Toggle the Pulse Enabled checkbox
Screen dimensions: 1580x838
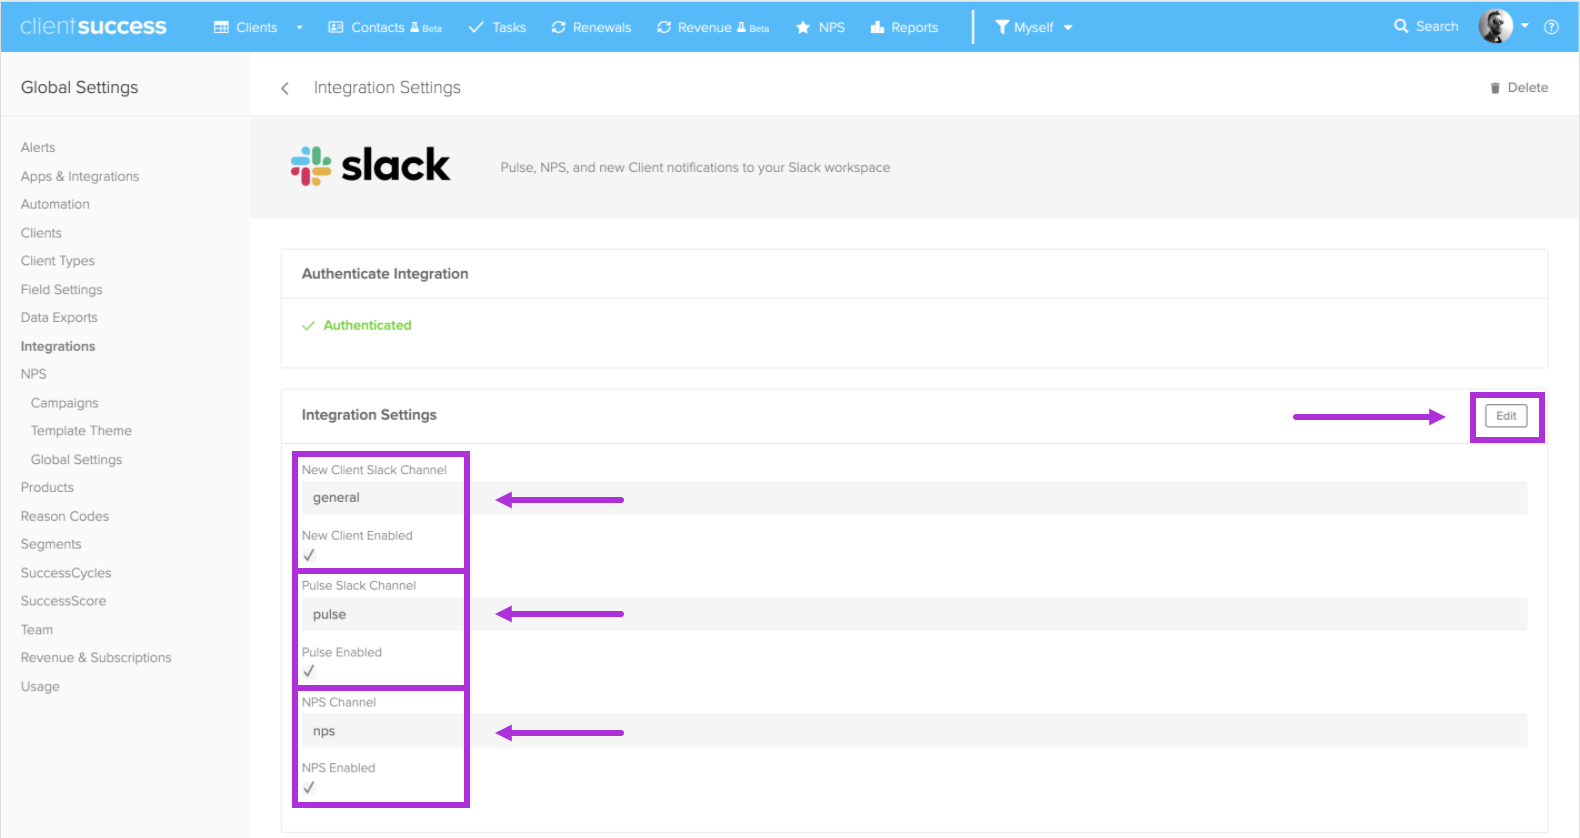point(309,671)
